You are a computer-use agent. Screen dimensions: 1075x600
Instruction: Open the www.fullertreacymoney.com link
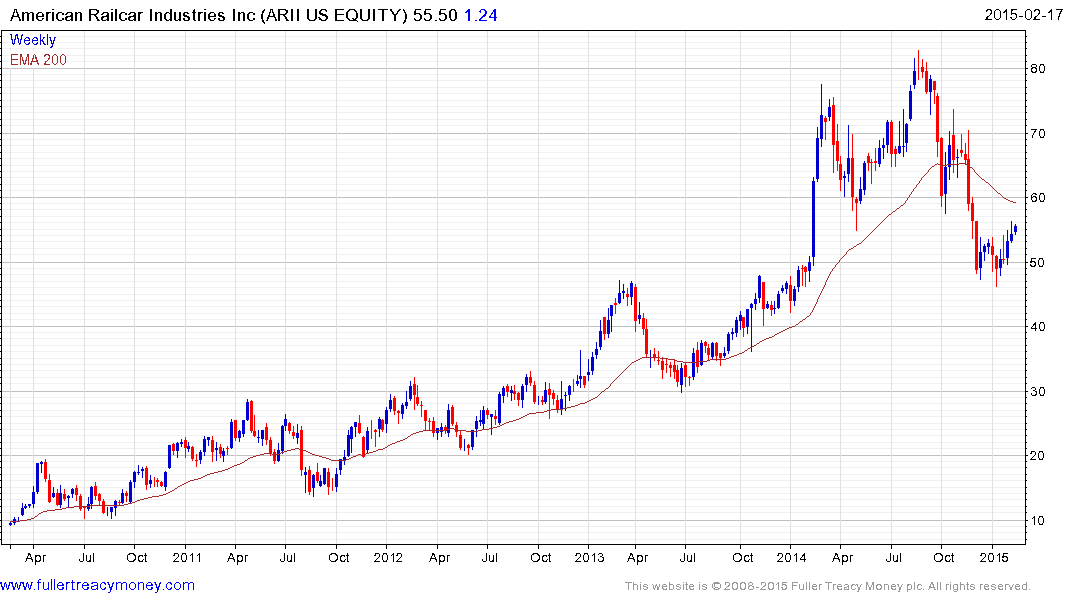coord(97,586)
